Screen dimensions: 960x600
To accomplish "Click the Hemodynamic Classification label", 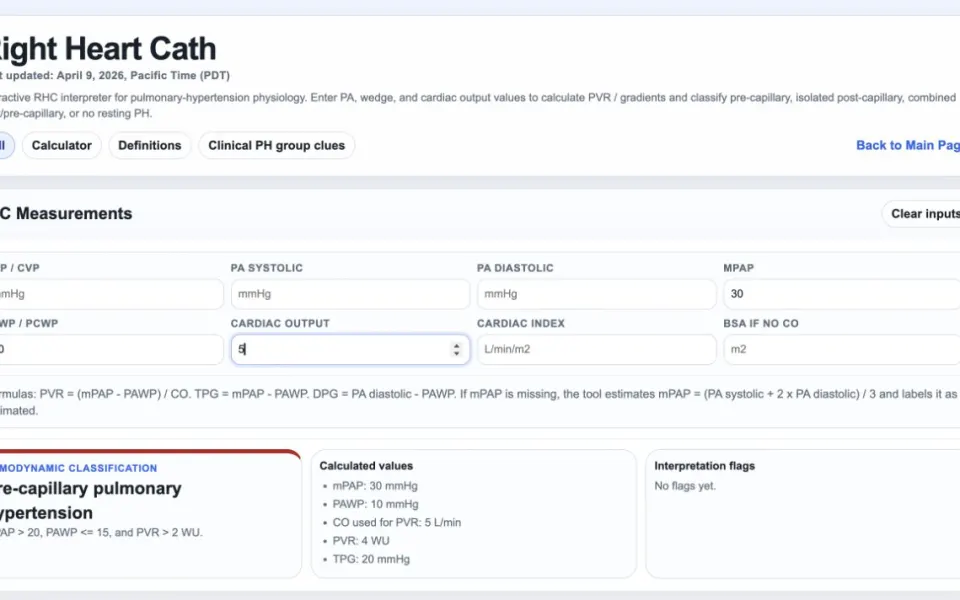I will click(78, 468).
